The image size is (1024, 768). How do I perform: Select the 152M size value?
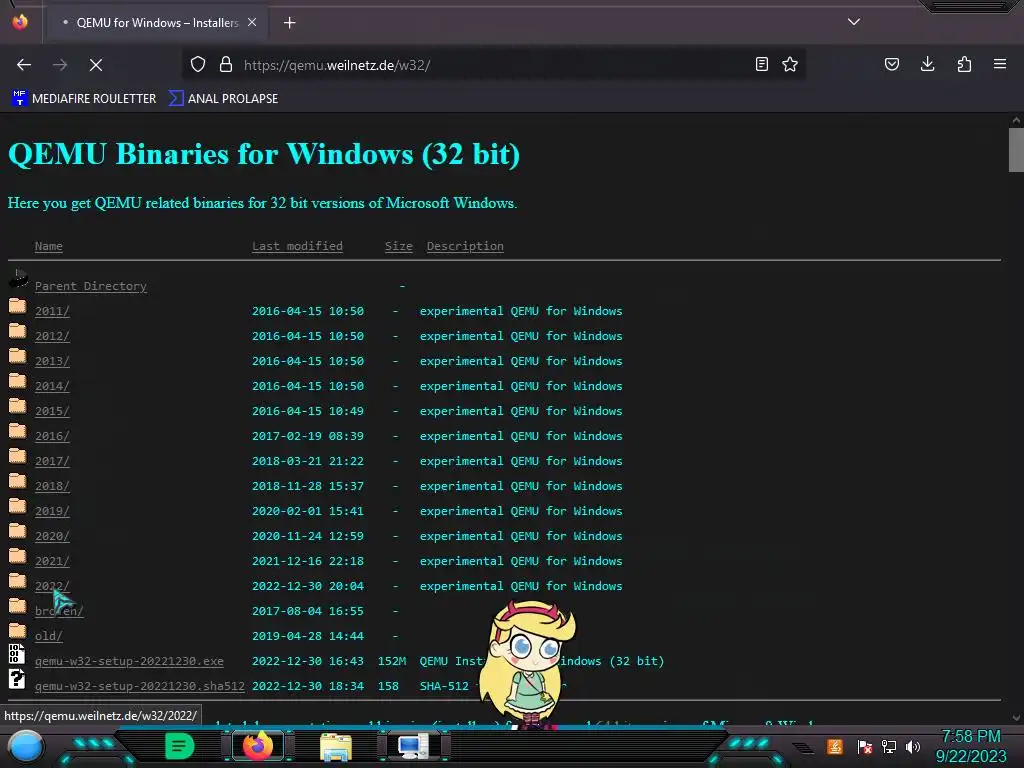pyautogui.click(x=392, y=662)
